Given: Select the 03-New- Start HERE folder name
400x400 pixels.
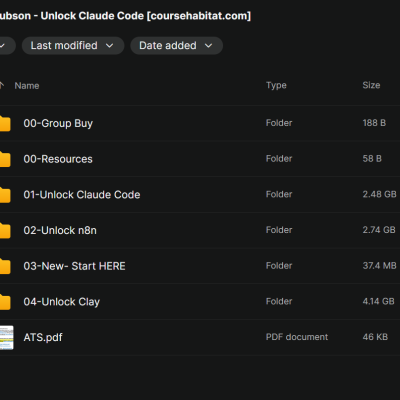Looking at the screenshot, I should tap(74, 266).
